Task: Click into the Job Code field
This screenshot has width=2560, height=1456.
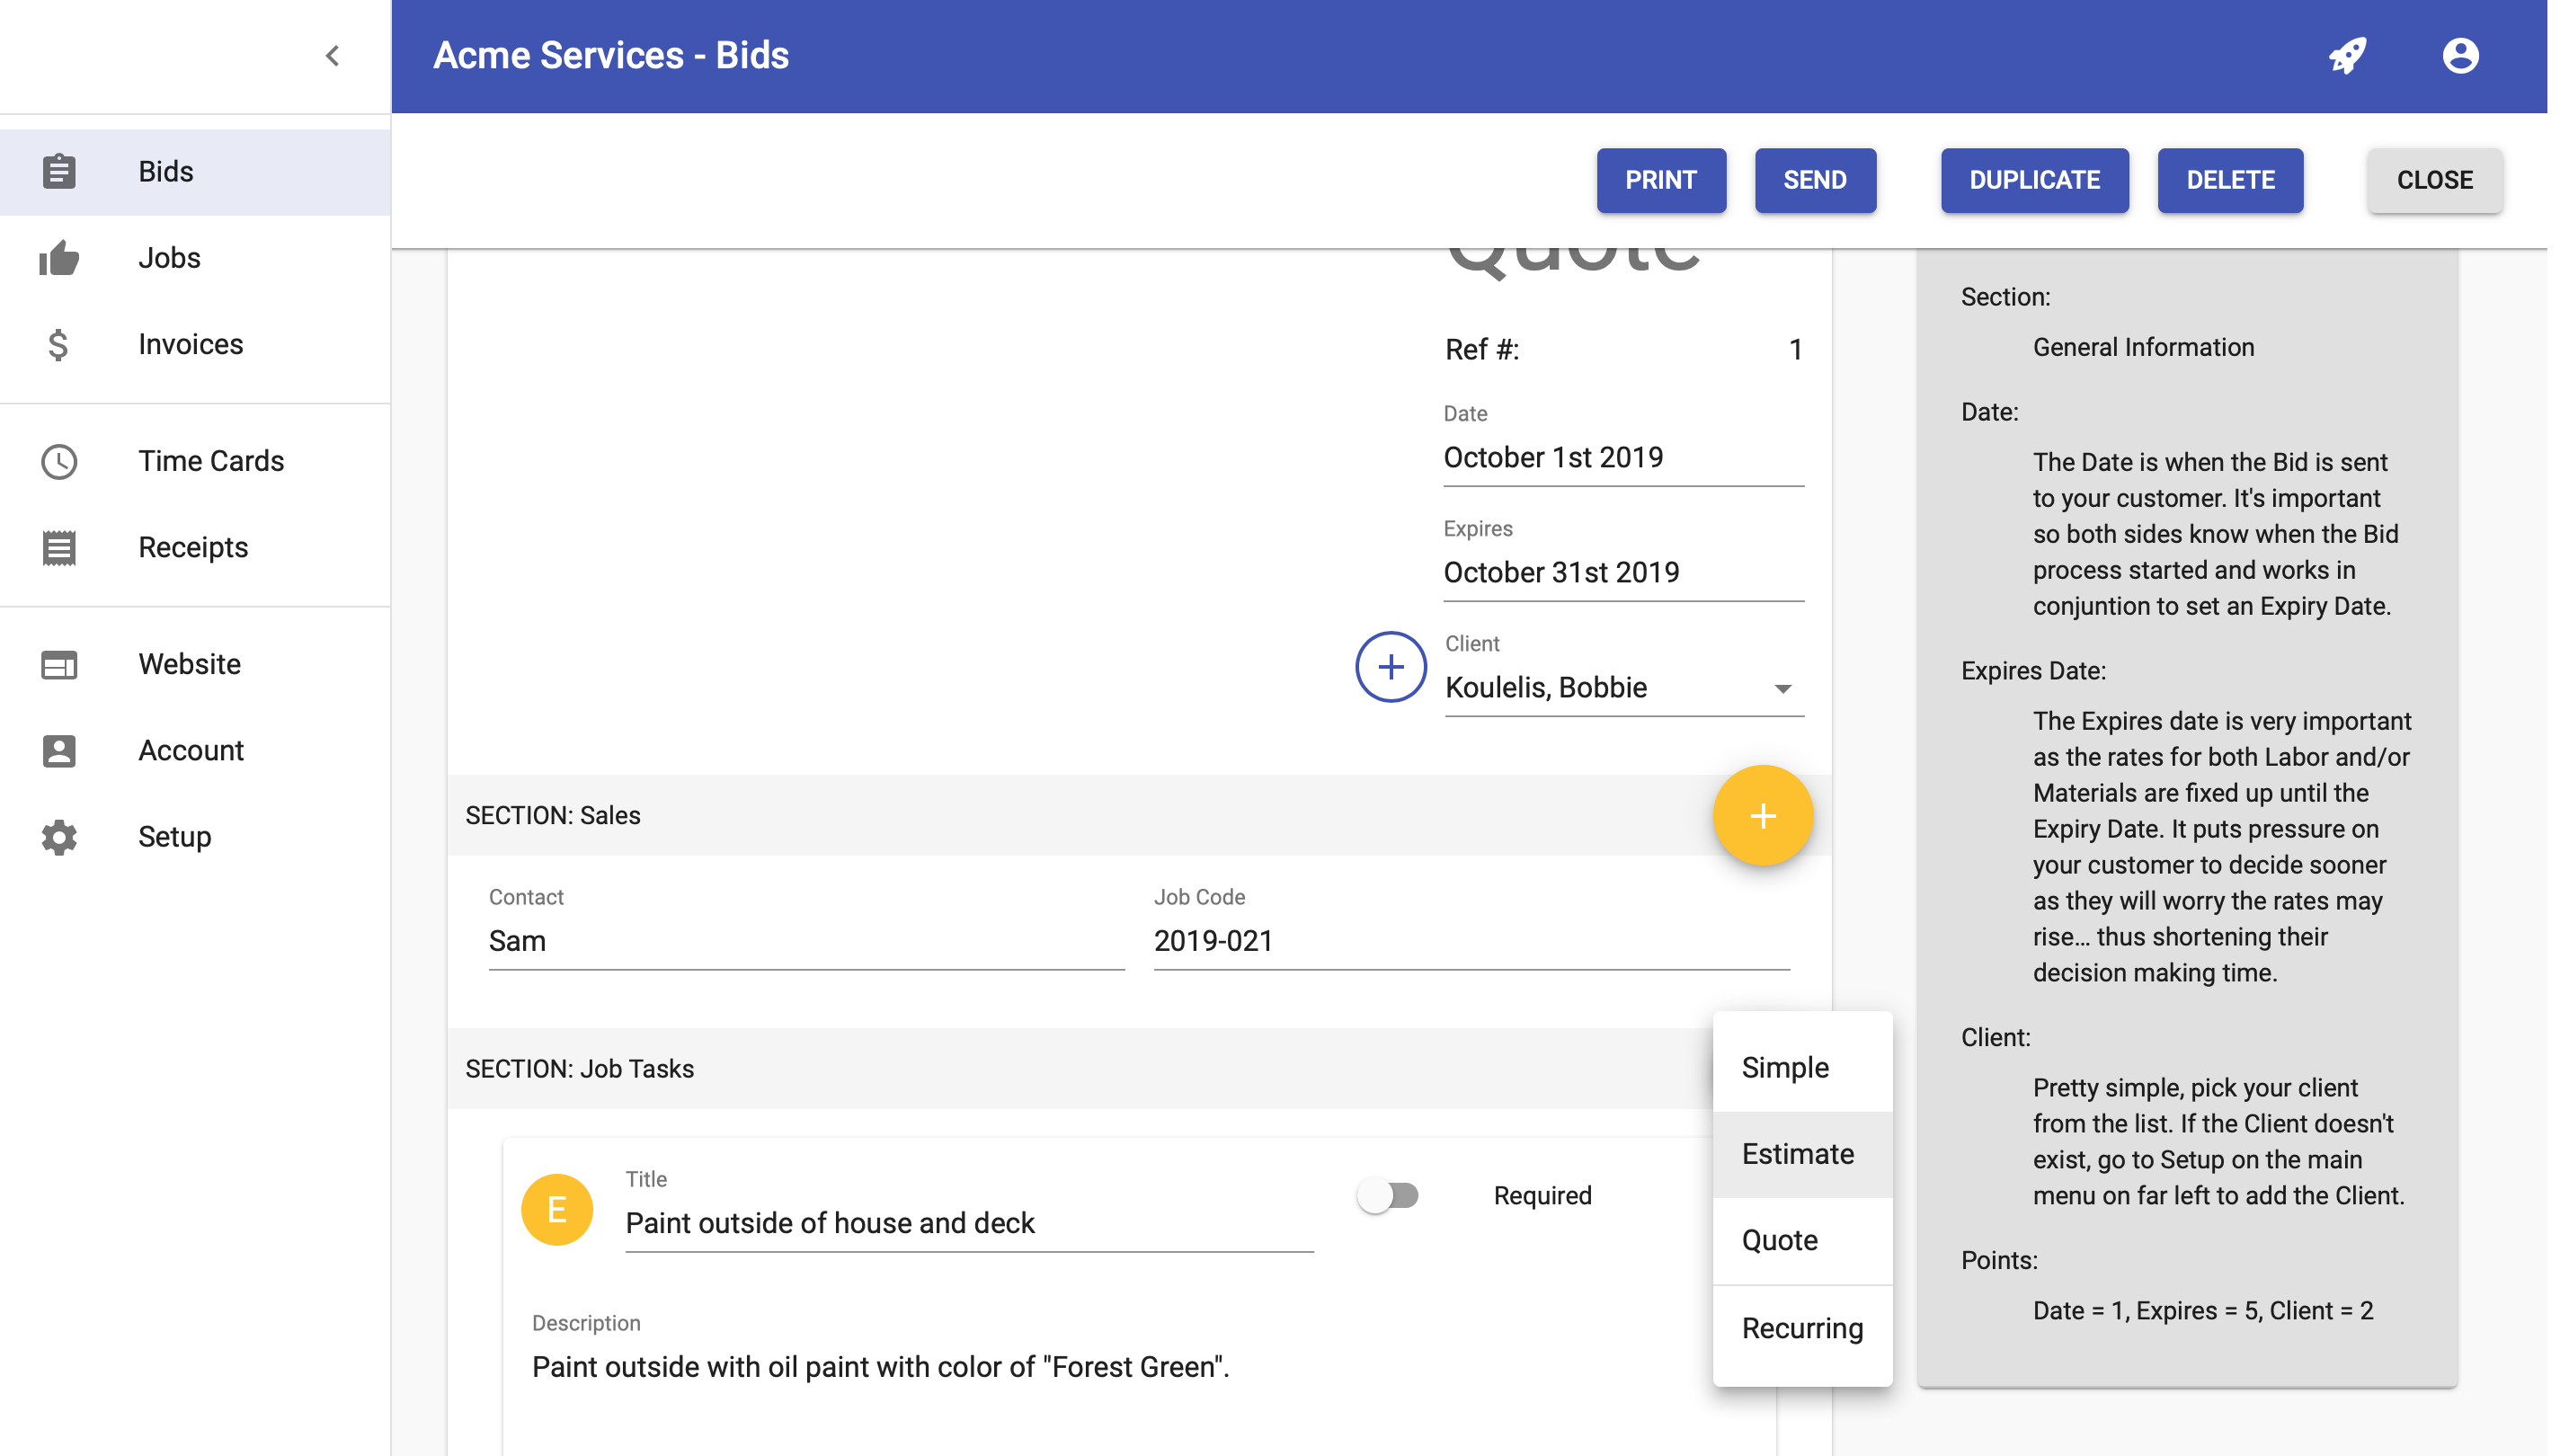Action: (x=1470, y=941)
